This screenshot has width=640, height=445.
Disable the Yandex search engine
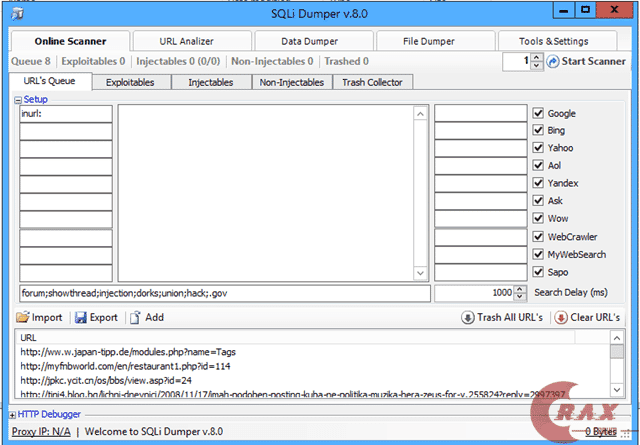point(538,183)
